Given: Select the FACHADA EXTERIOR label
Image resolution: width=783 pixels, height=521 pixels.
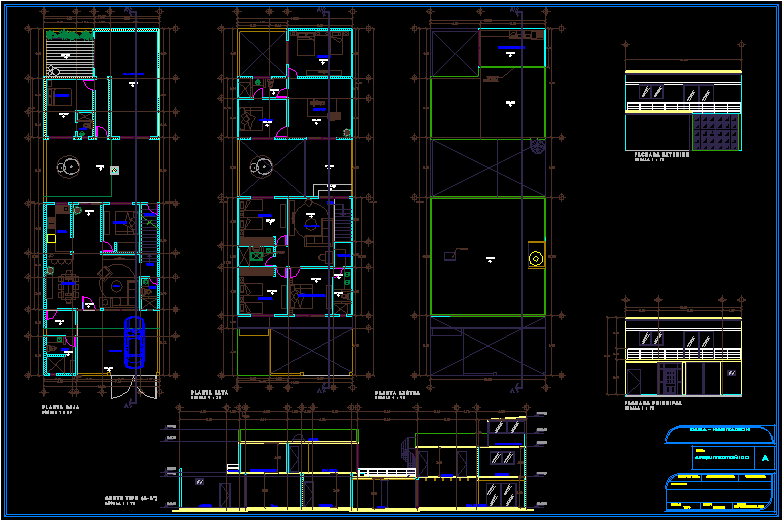Looking at the screenshot, I should coord(661,155).
